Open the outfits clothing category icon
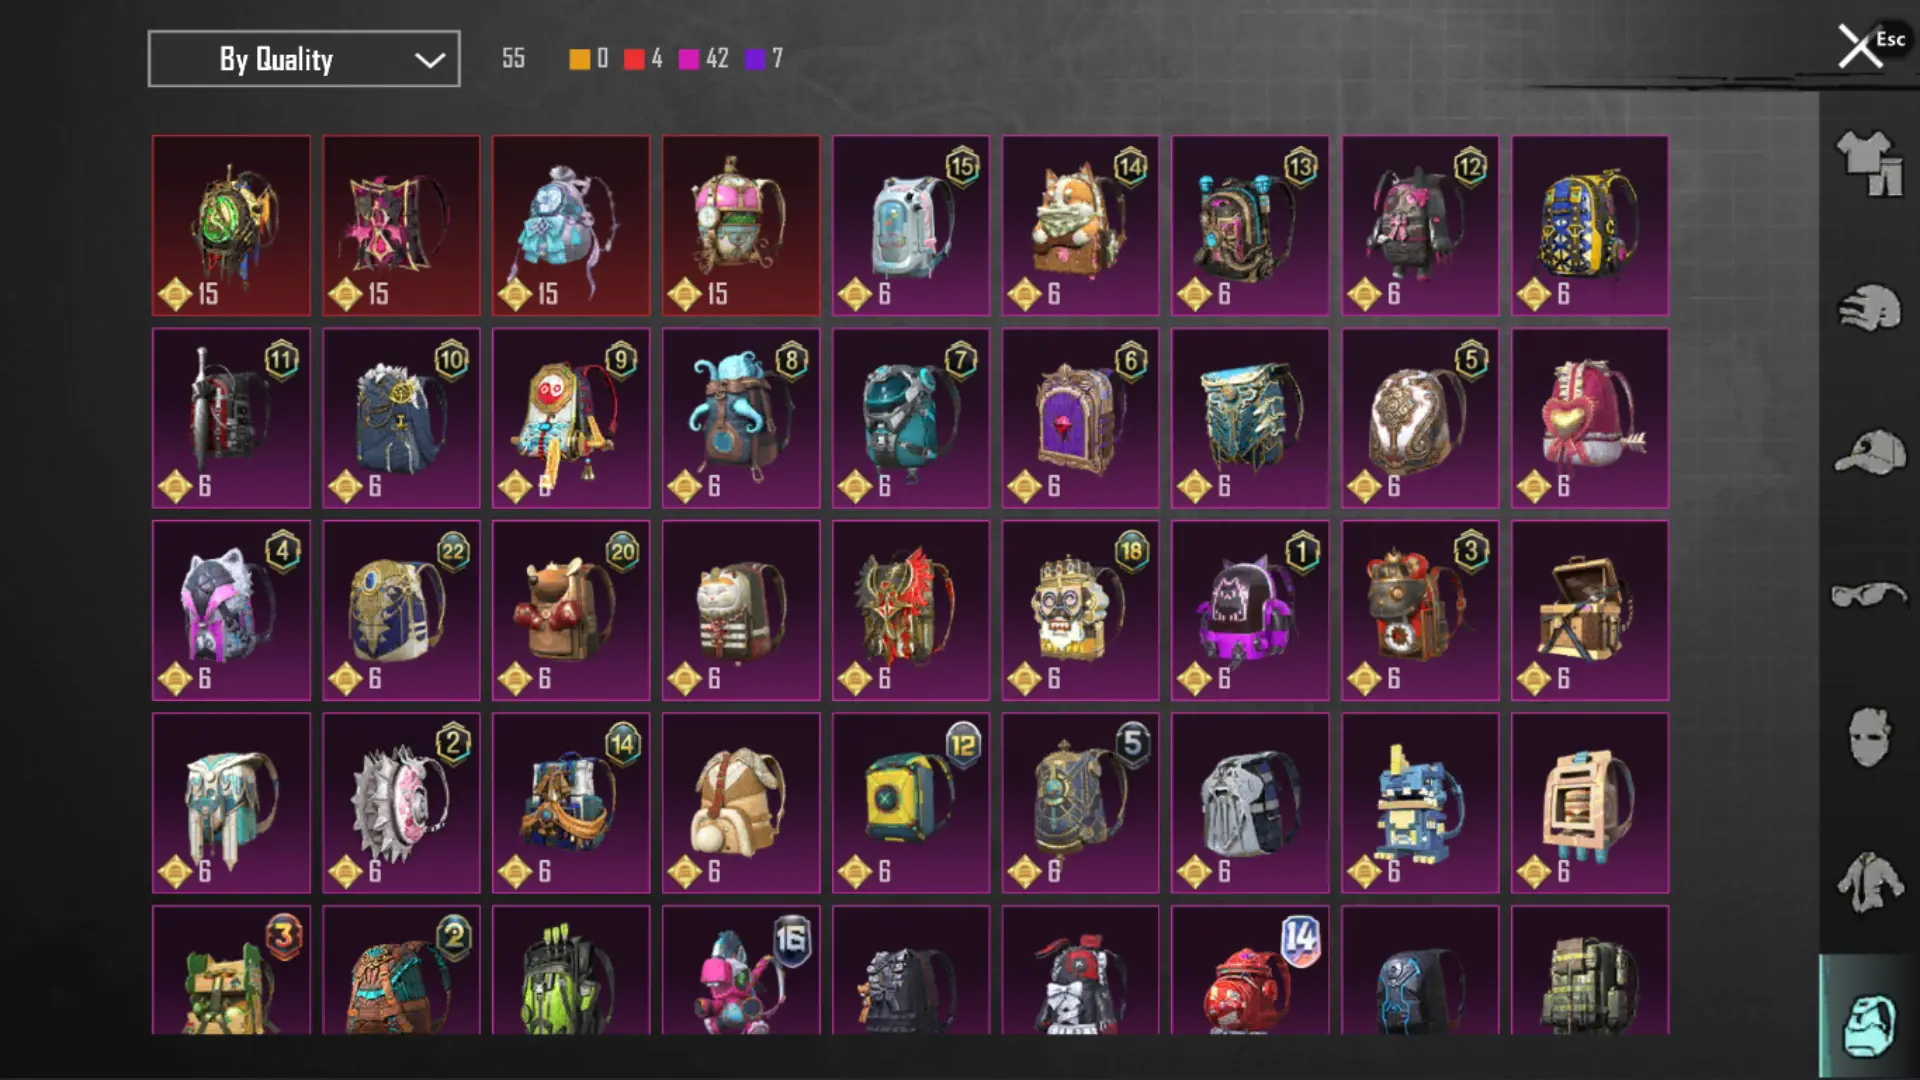Image resolution: width=1920 pixels, height=1080 pixels. coord(1869,163)
